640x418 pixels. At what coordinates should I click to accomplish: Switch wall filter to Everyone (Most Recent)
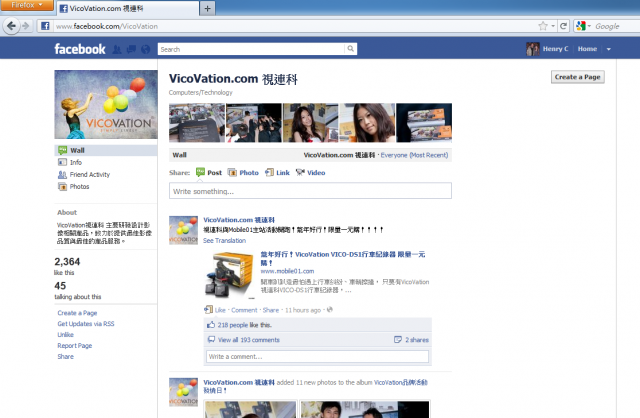(414, 155)
